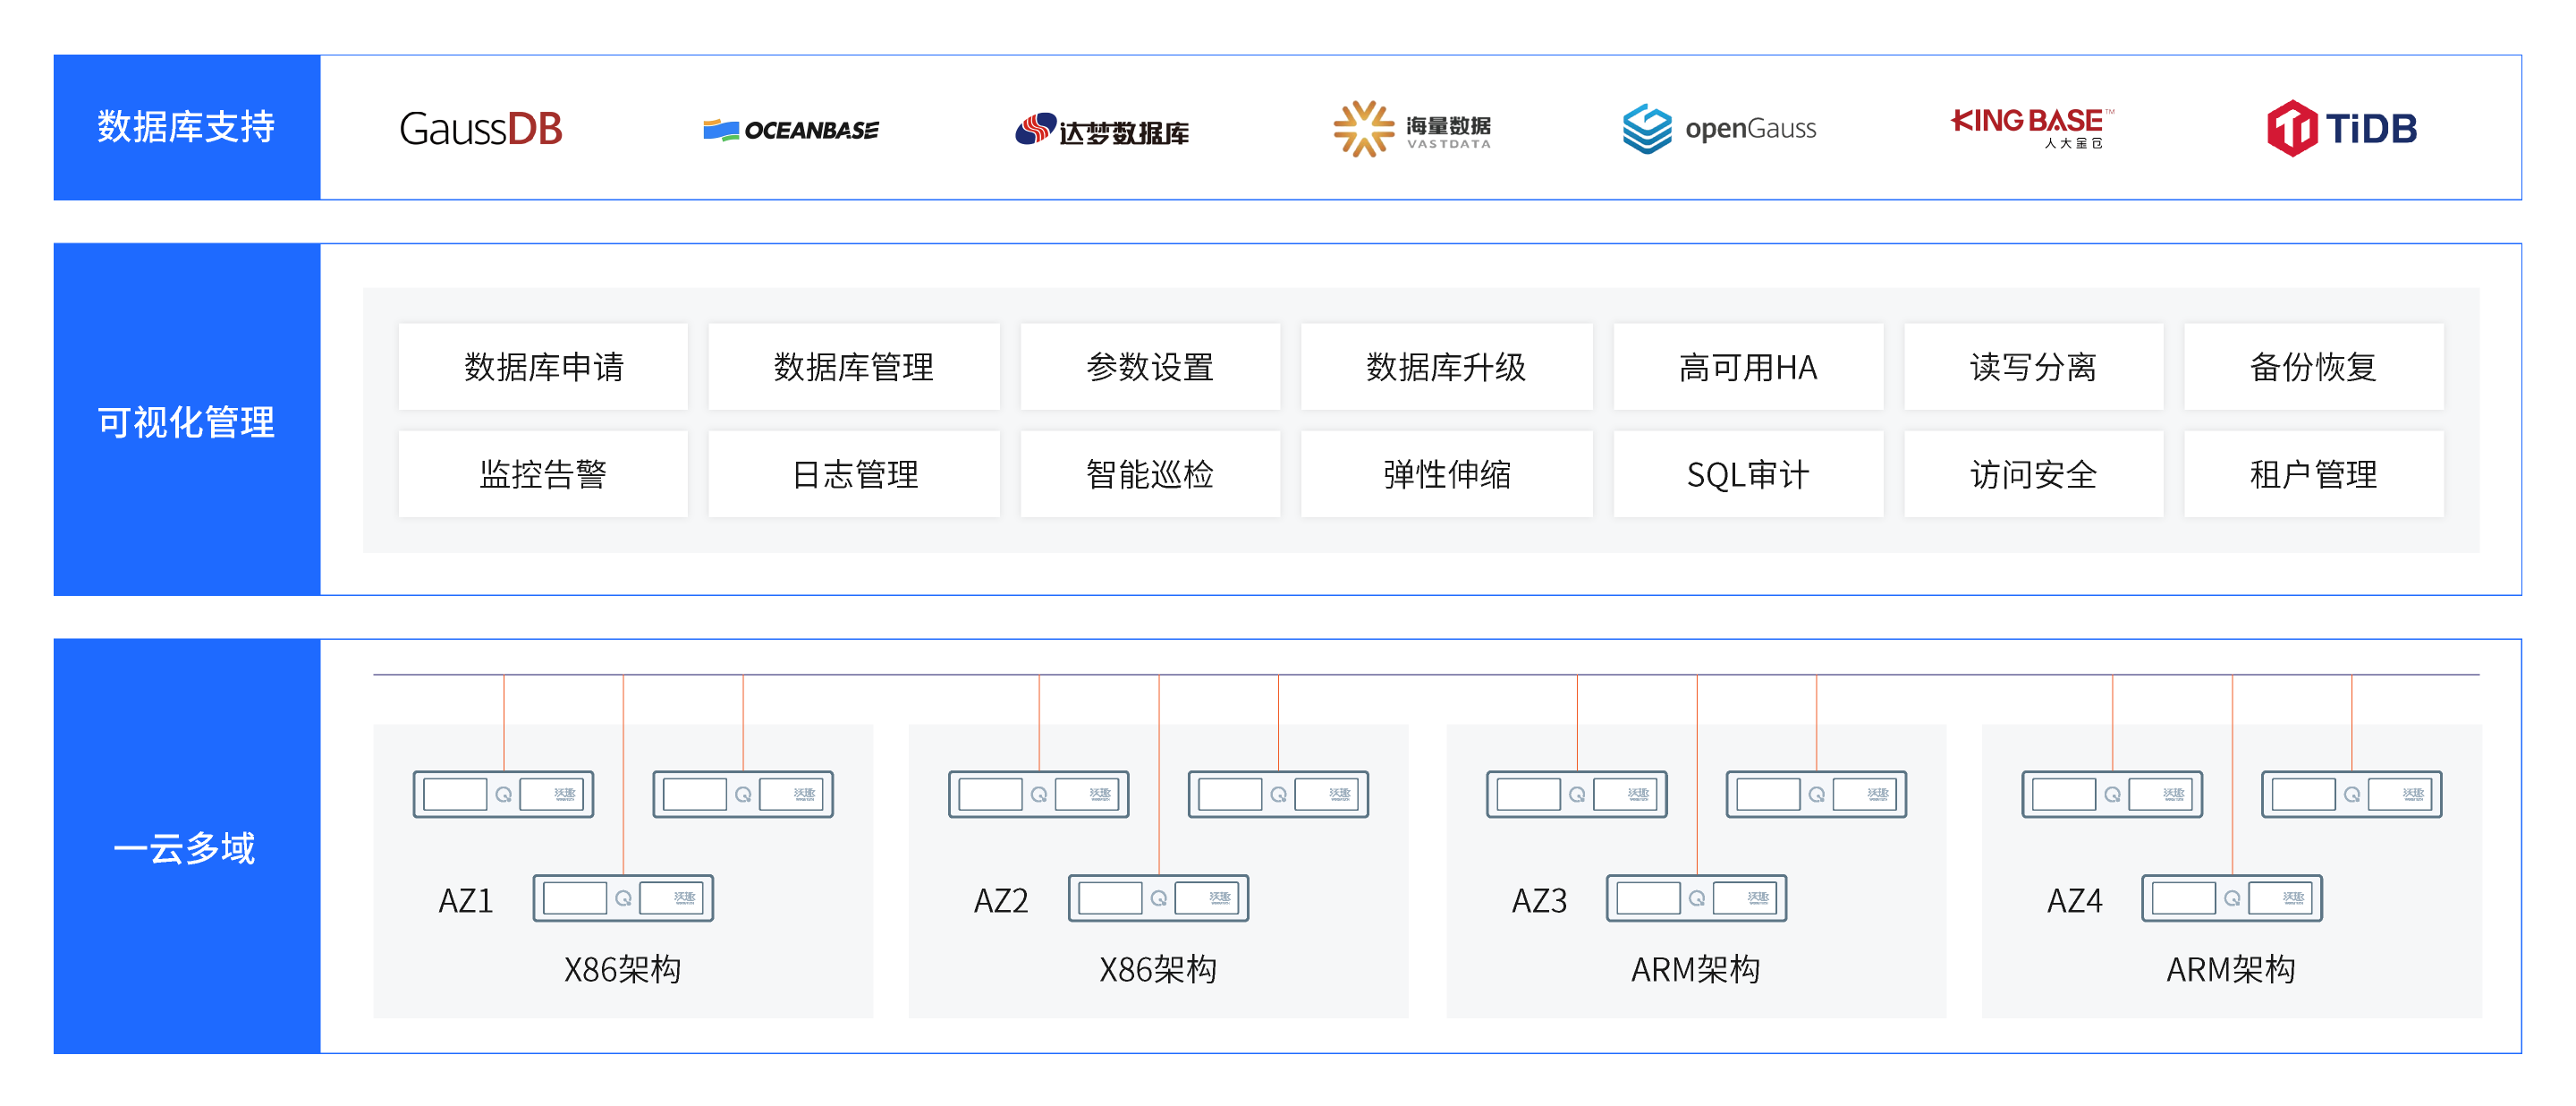Click the openGauss logo
Image resolution: width=2576 pixels, height=1106 pixels.
coord(1720,129)
